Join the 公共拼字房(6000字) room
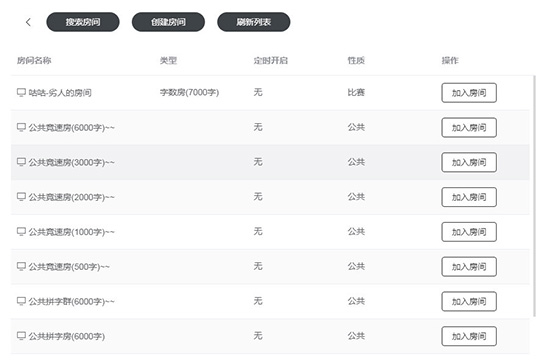Image resolution: width=540 pixels, height=360 pixels. (469, 336)
